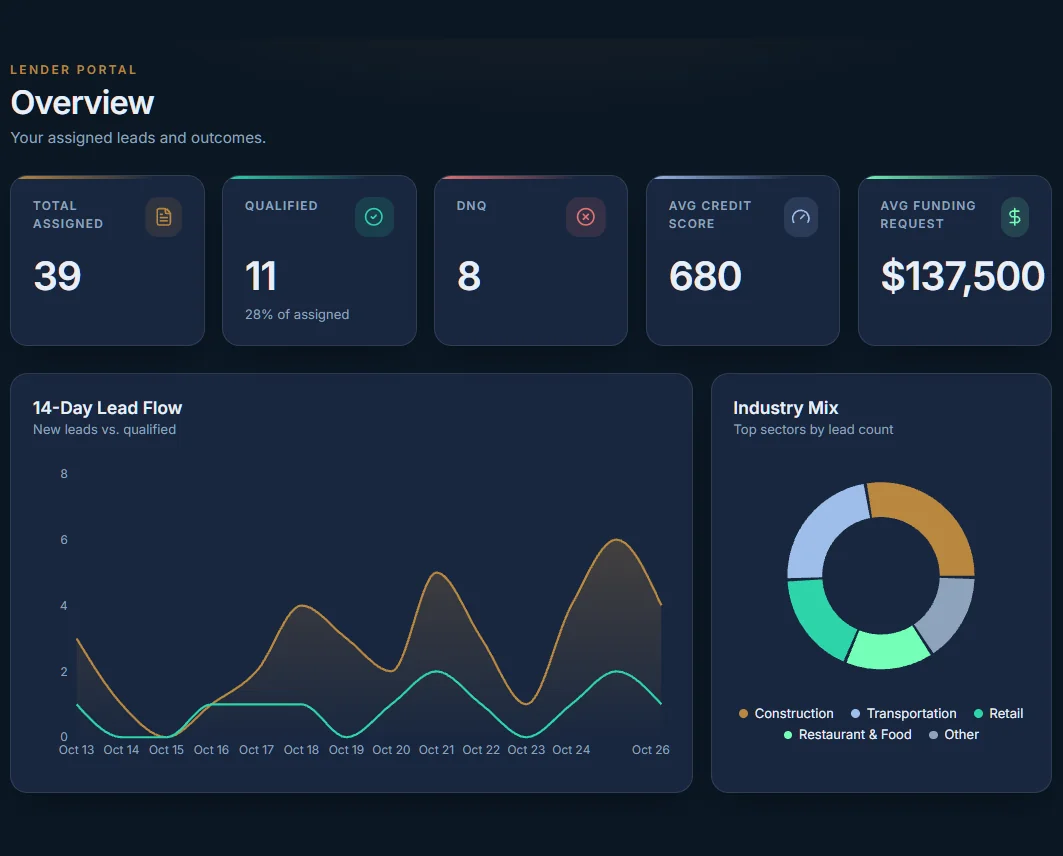Click the teal Retail donut segment
The height and width of the screenshot is (856, 1063).
[817, 620]
